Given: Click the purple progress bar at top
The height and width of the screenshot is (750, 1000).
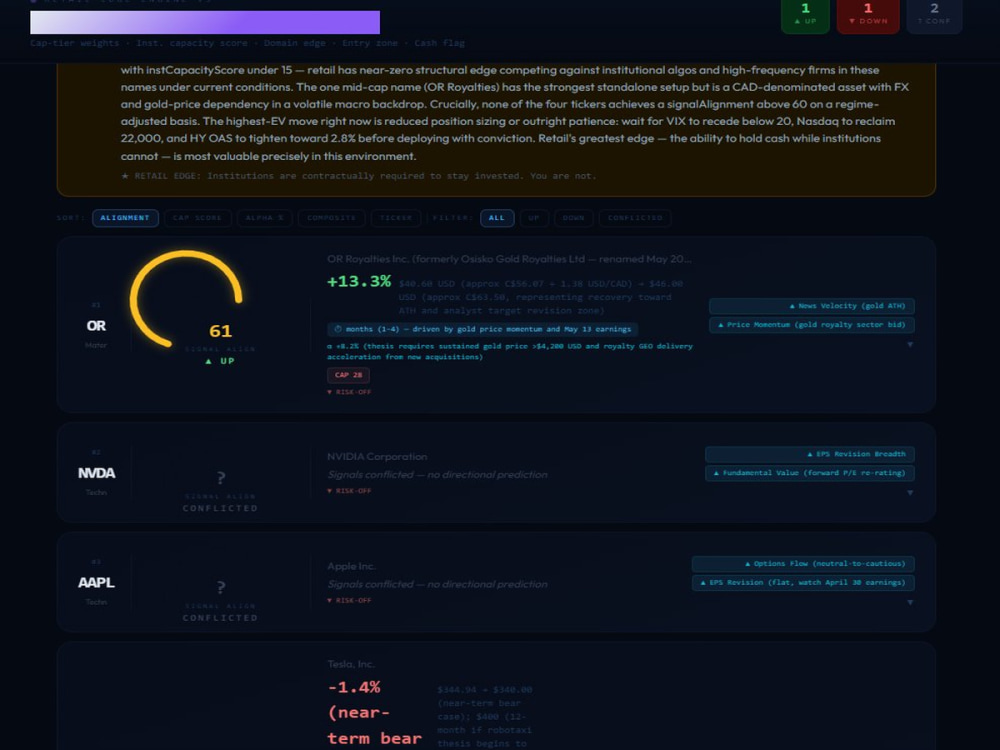Looking at the screenshot, I should coord(205,22).
